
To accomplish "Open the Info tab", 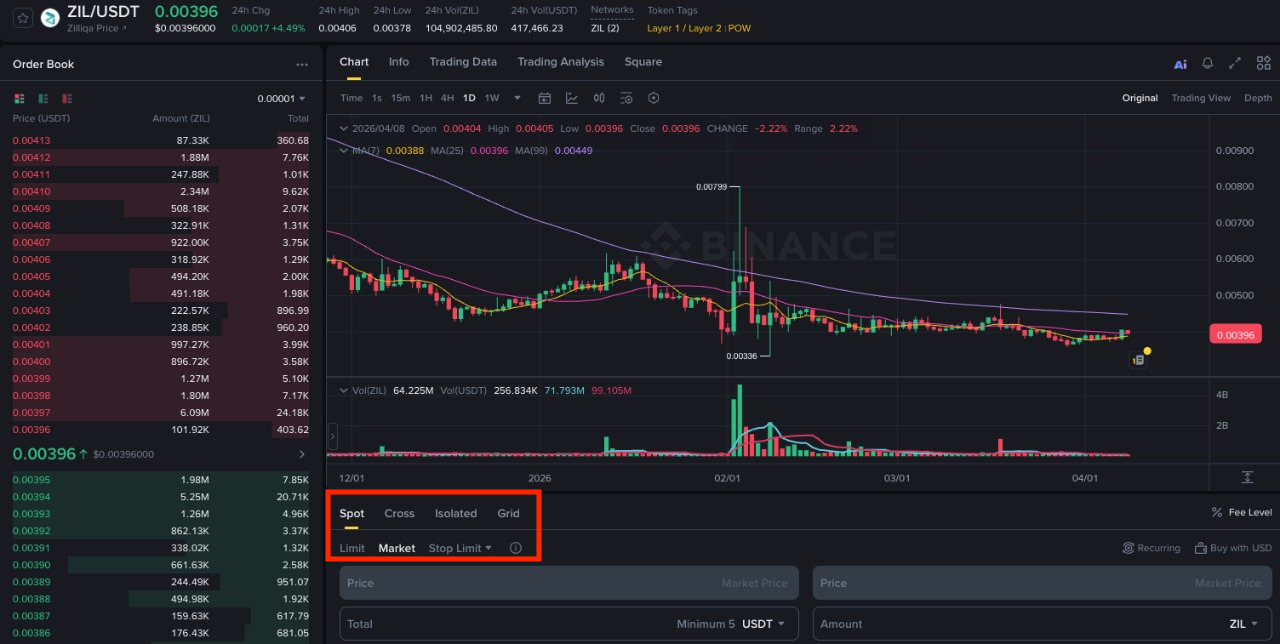I will click(x=399, y=62).
